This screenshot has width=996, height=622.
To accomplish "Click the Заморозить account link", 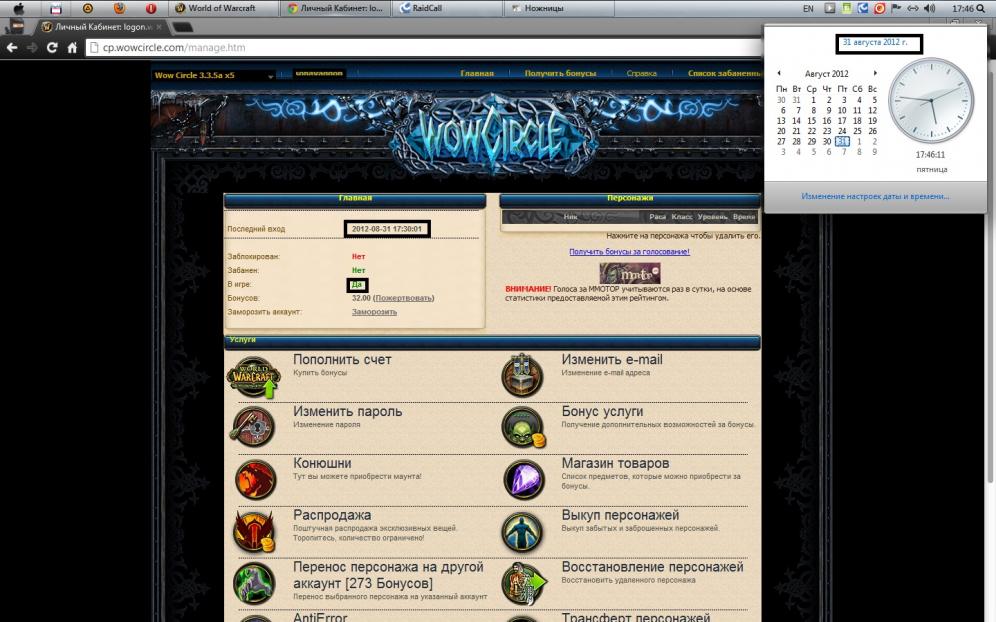I will click(x=374, y=312).
